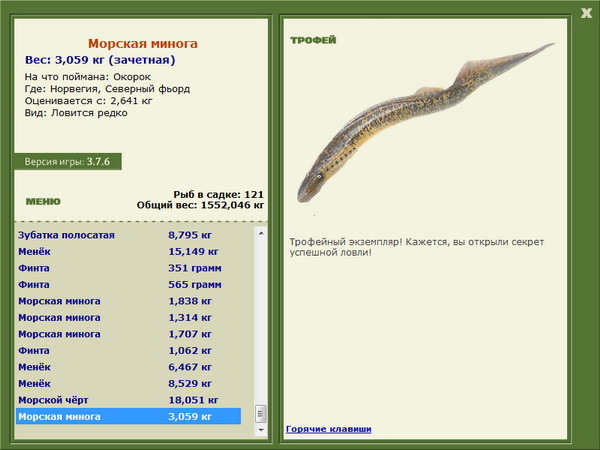Click the Где: Норвегия, Северный фьорд line
This screenshot has width=600, height=450.
click(107, 89)
